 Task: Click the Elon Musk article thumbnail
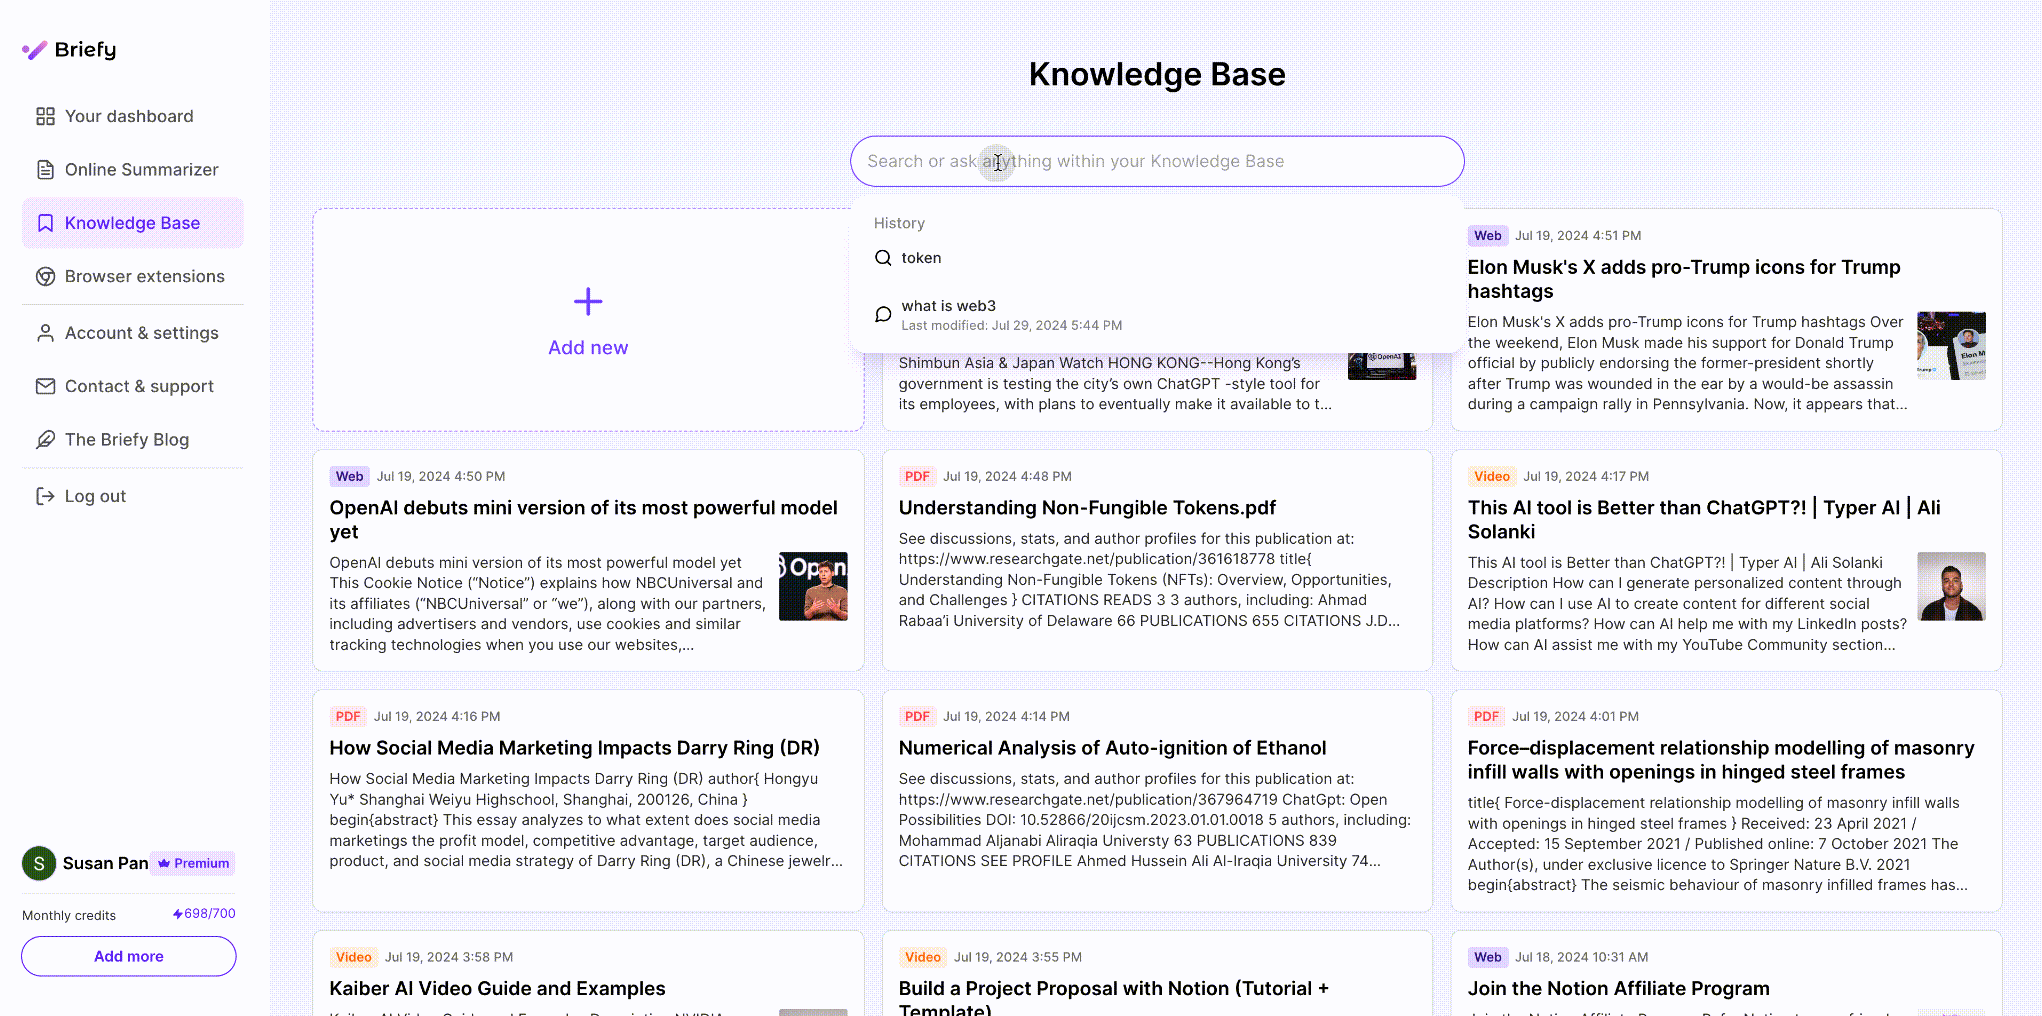1951,346
